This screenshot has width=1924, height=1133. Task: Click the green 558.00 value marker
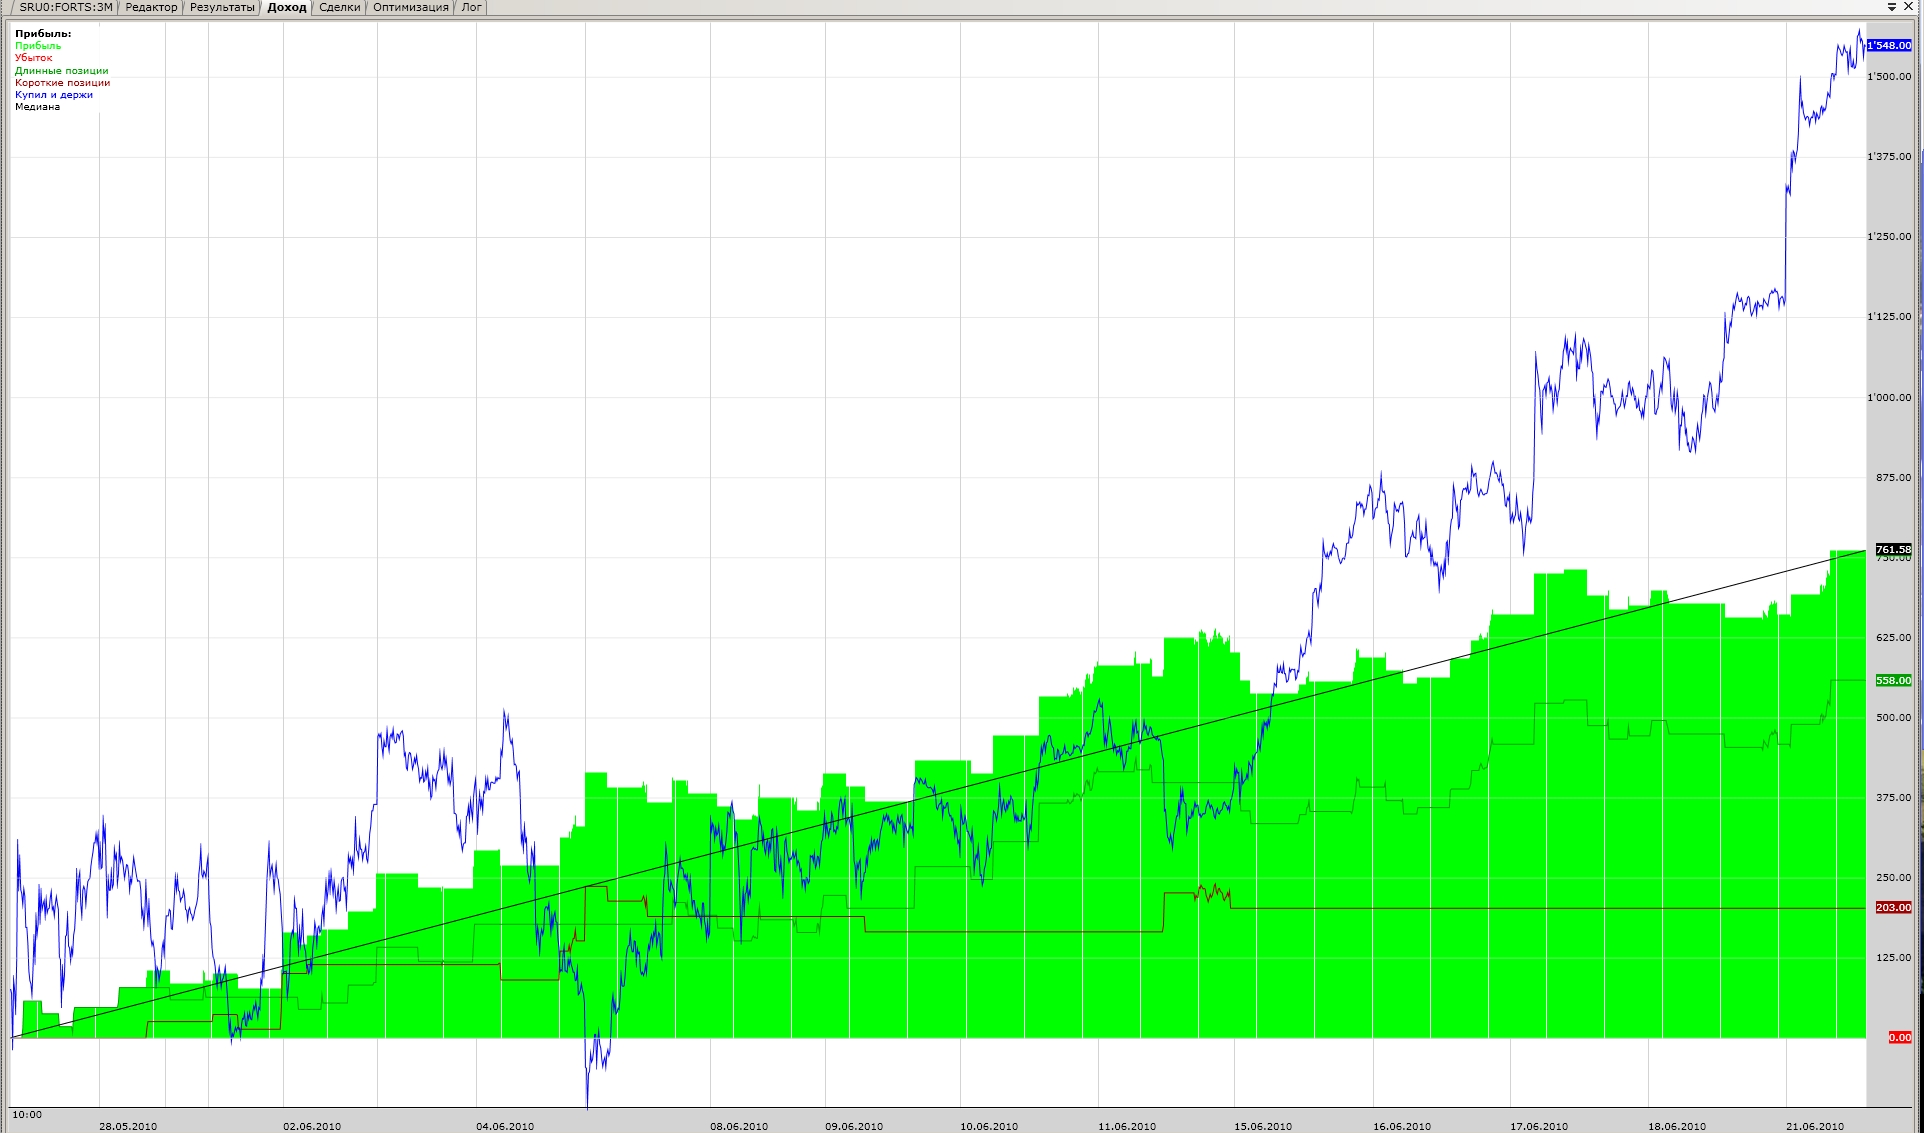coord(1892,681)
